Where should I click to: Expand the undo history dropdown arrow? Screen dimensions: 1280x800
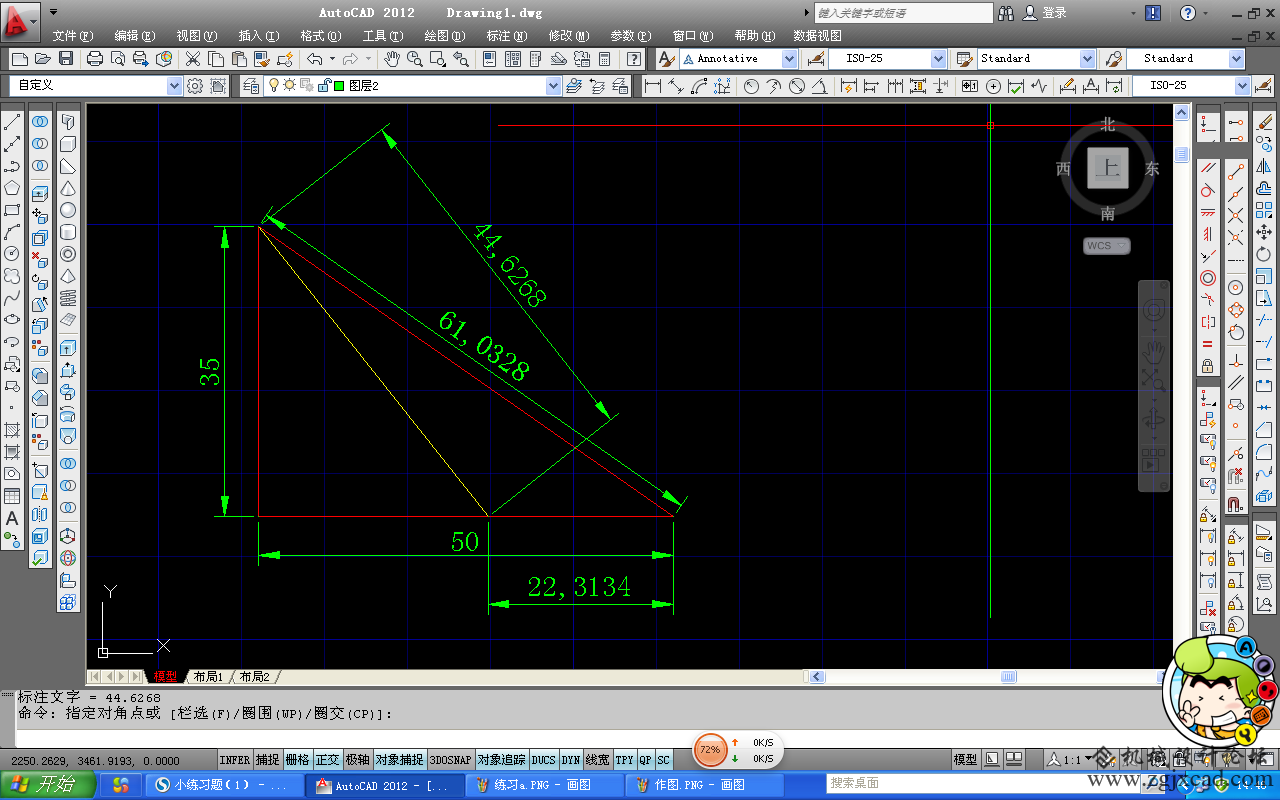coord(332,59)
